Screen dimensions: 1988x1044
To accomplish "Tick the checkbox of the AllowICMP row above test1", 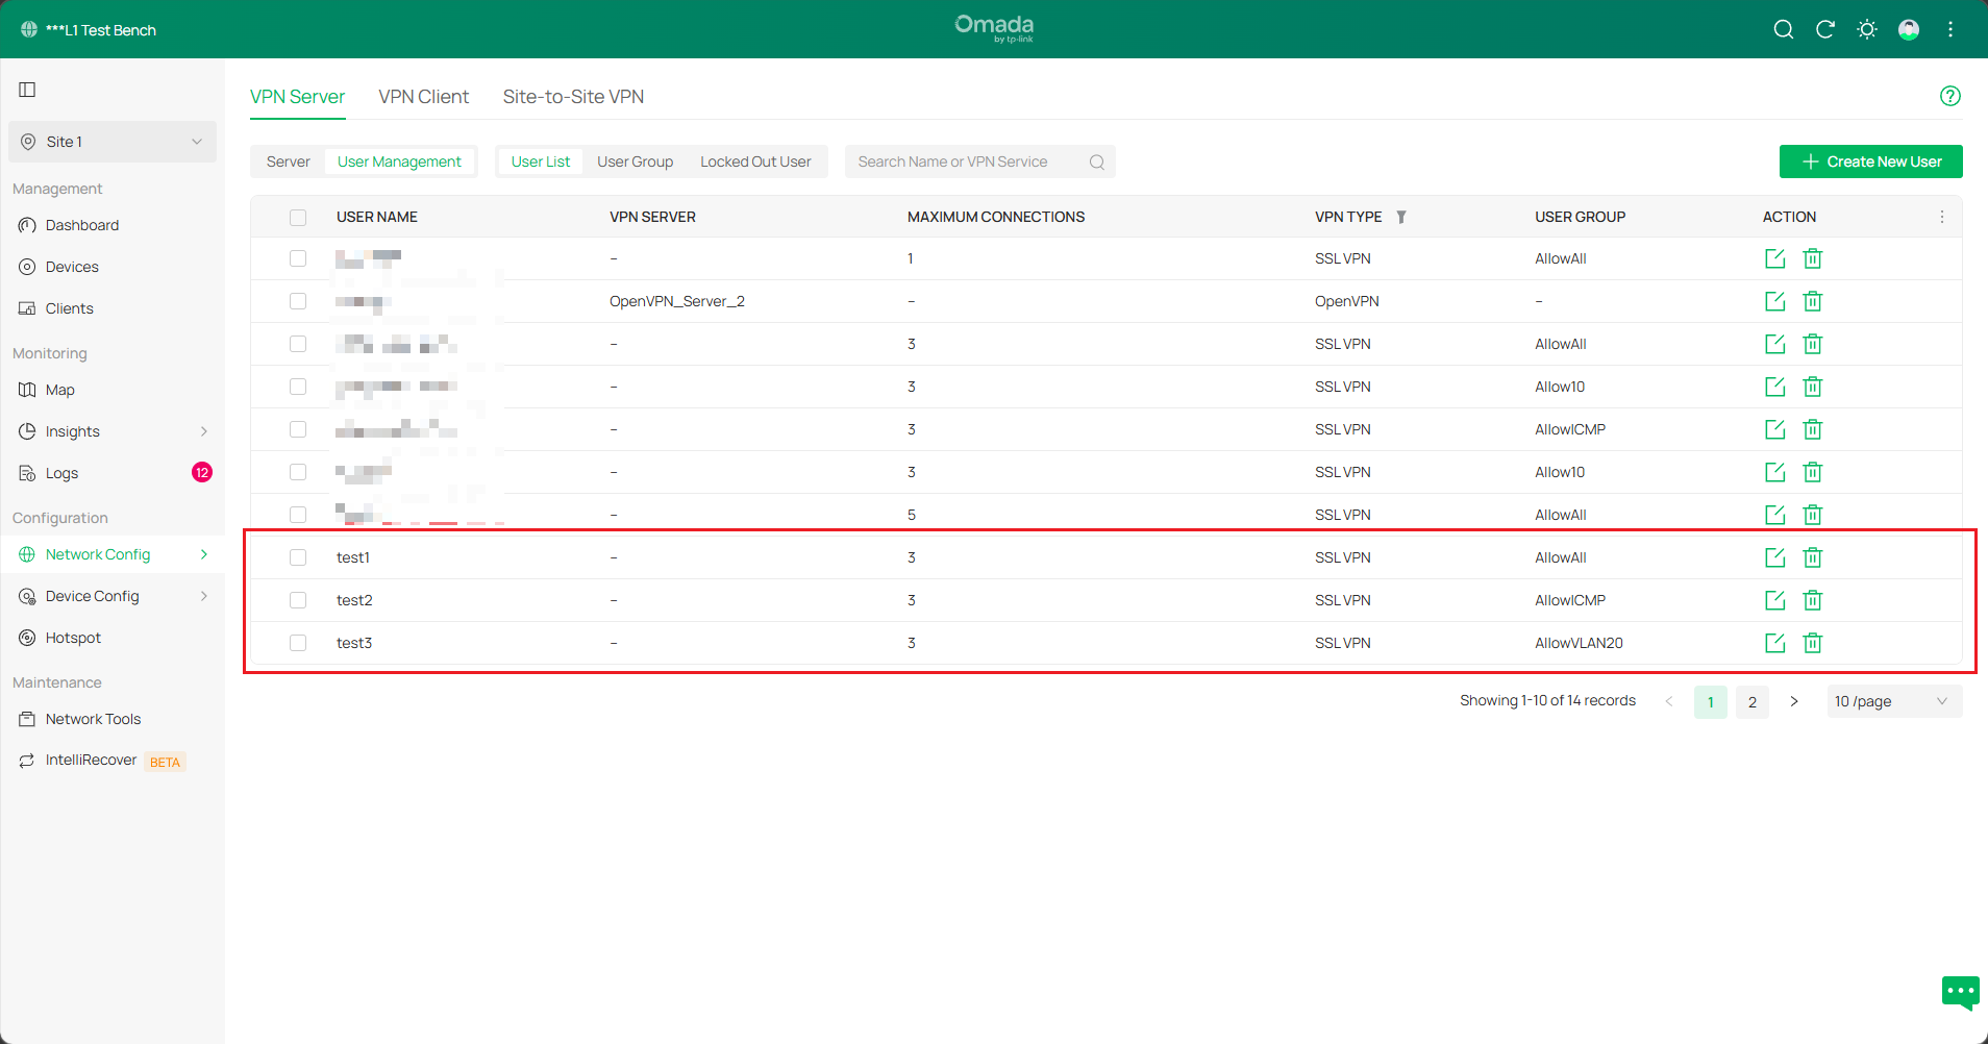I will pos(298,430).
